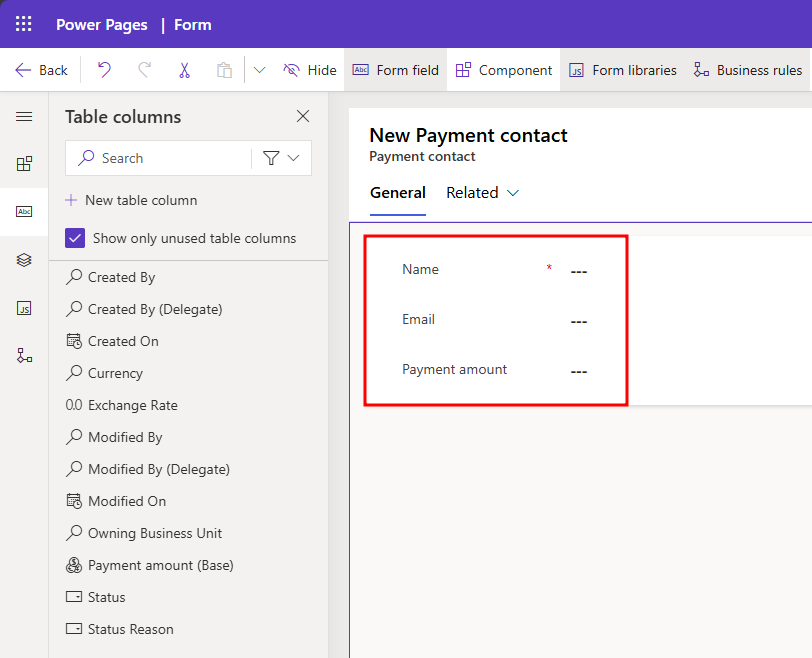Go Back using the toolbar link
Screen dimensions: 812x658
point(41,70)
